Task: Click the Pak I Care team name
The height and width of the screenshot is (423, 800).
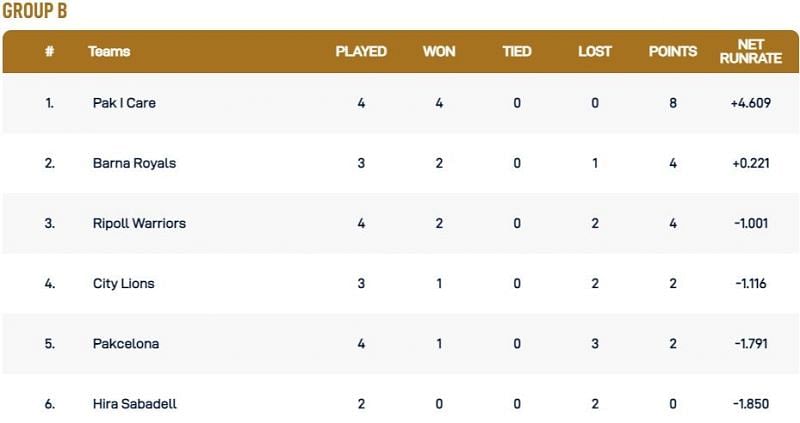Action: [x=124, y=103]
